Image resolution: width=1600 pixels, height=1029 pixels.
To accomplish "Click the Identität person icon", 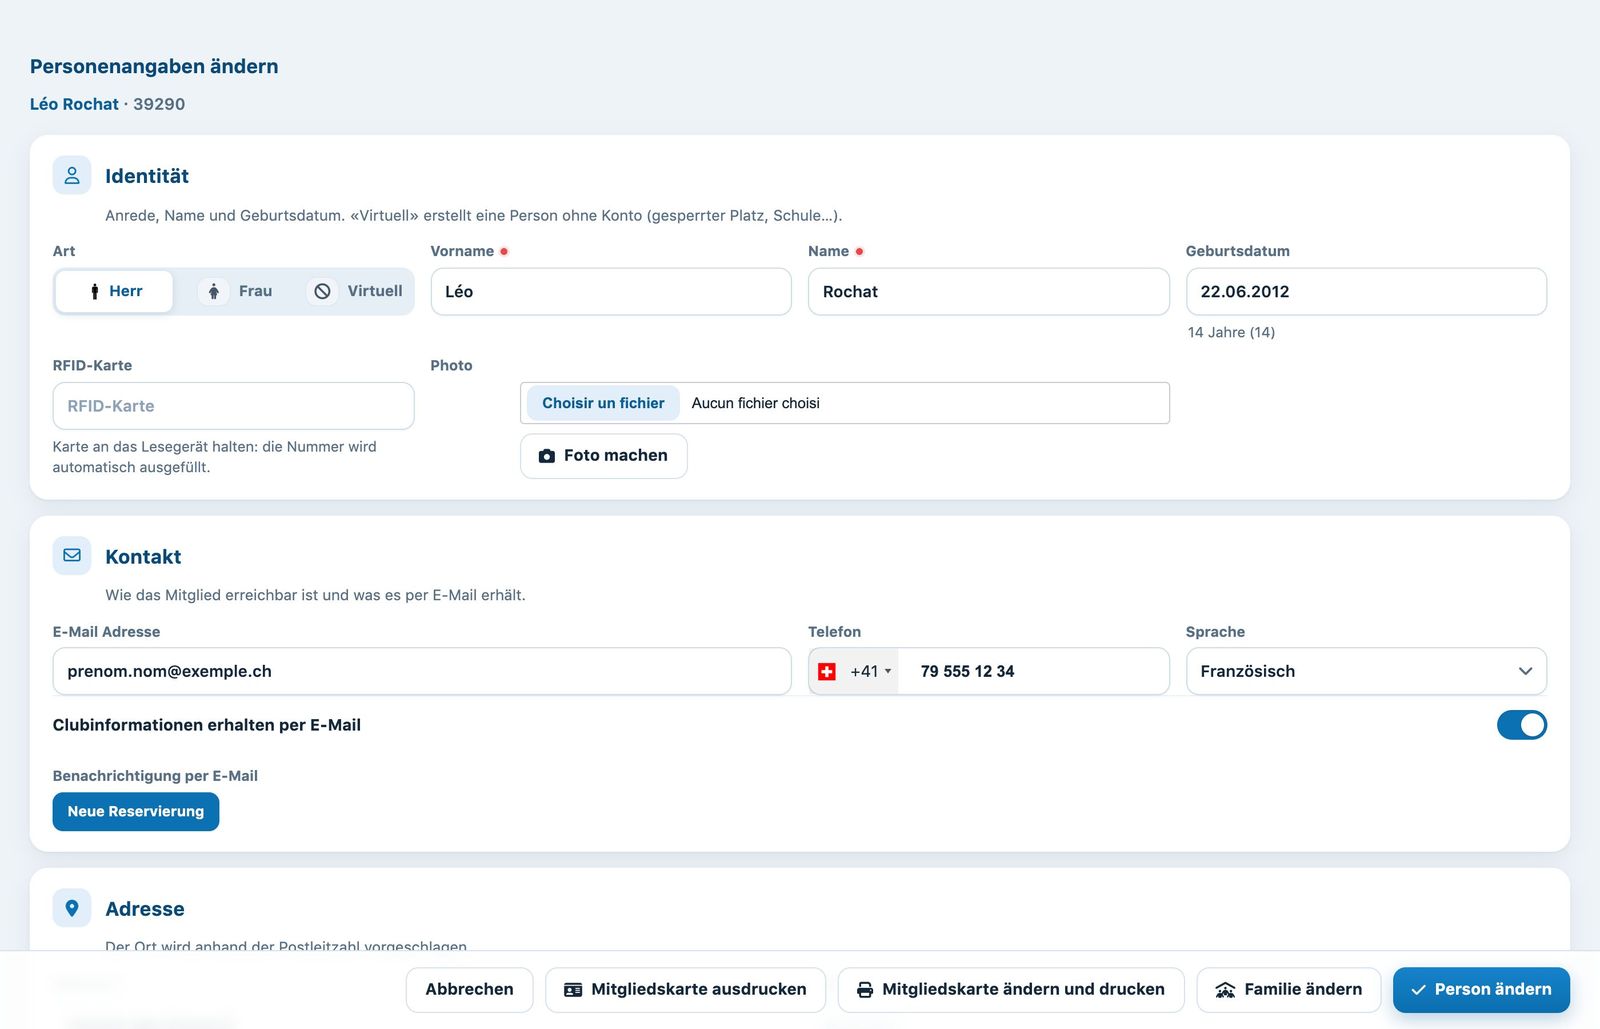I will pyautogui.click(x=72, y=175).
